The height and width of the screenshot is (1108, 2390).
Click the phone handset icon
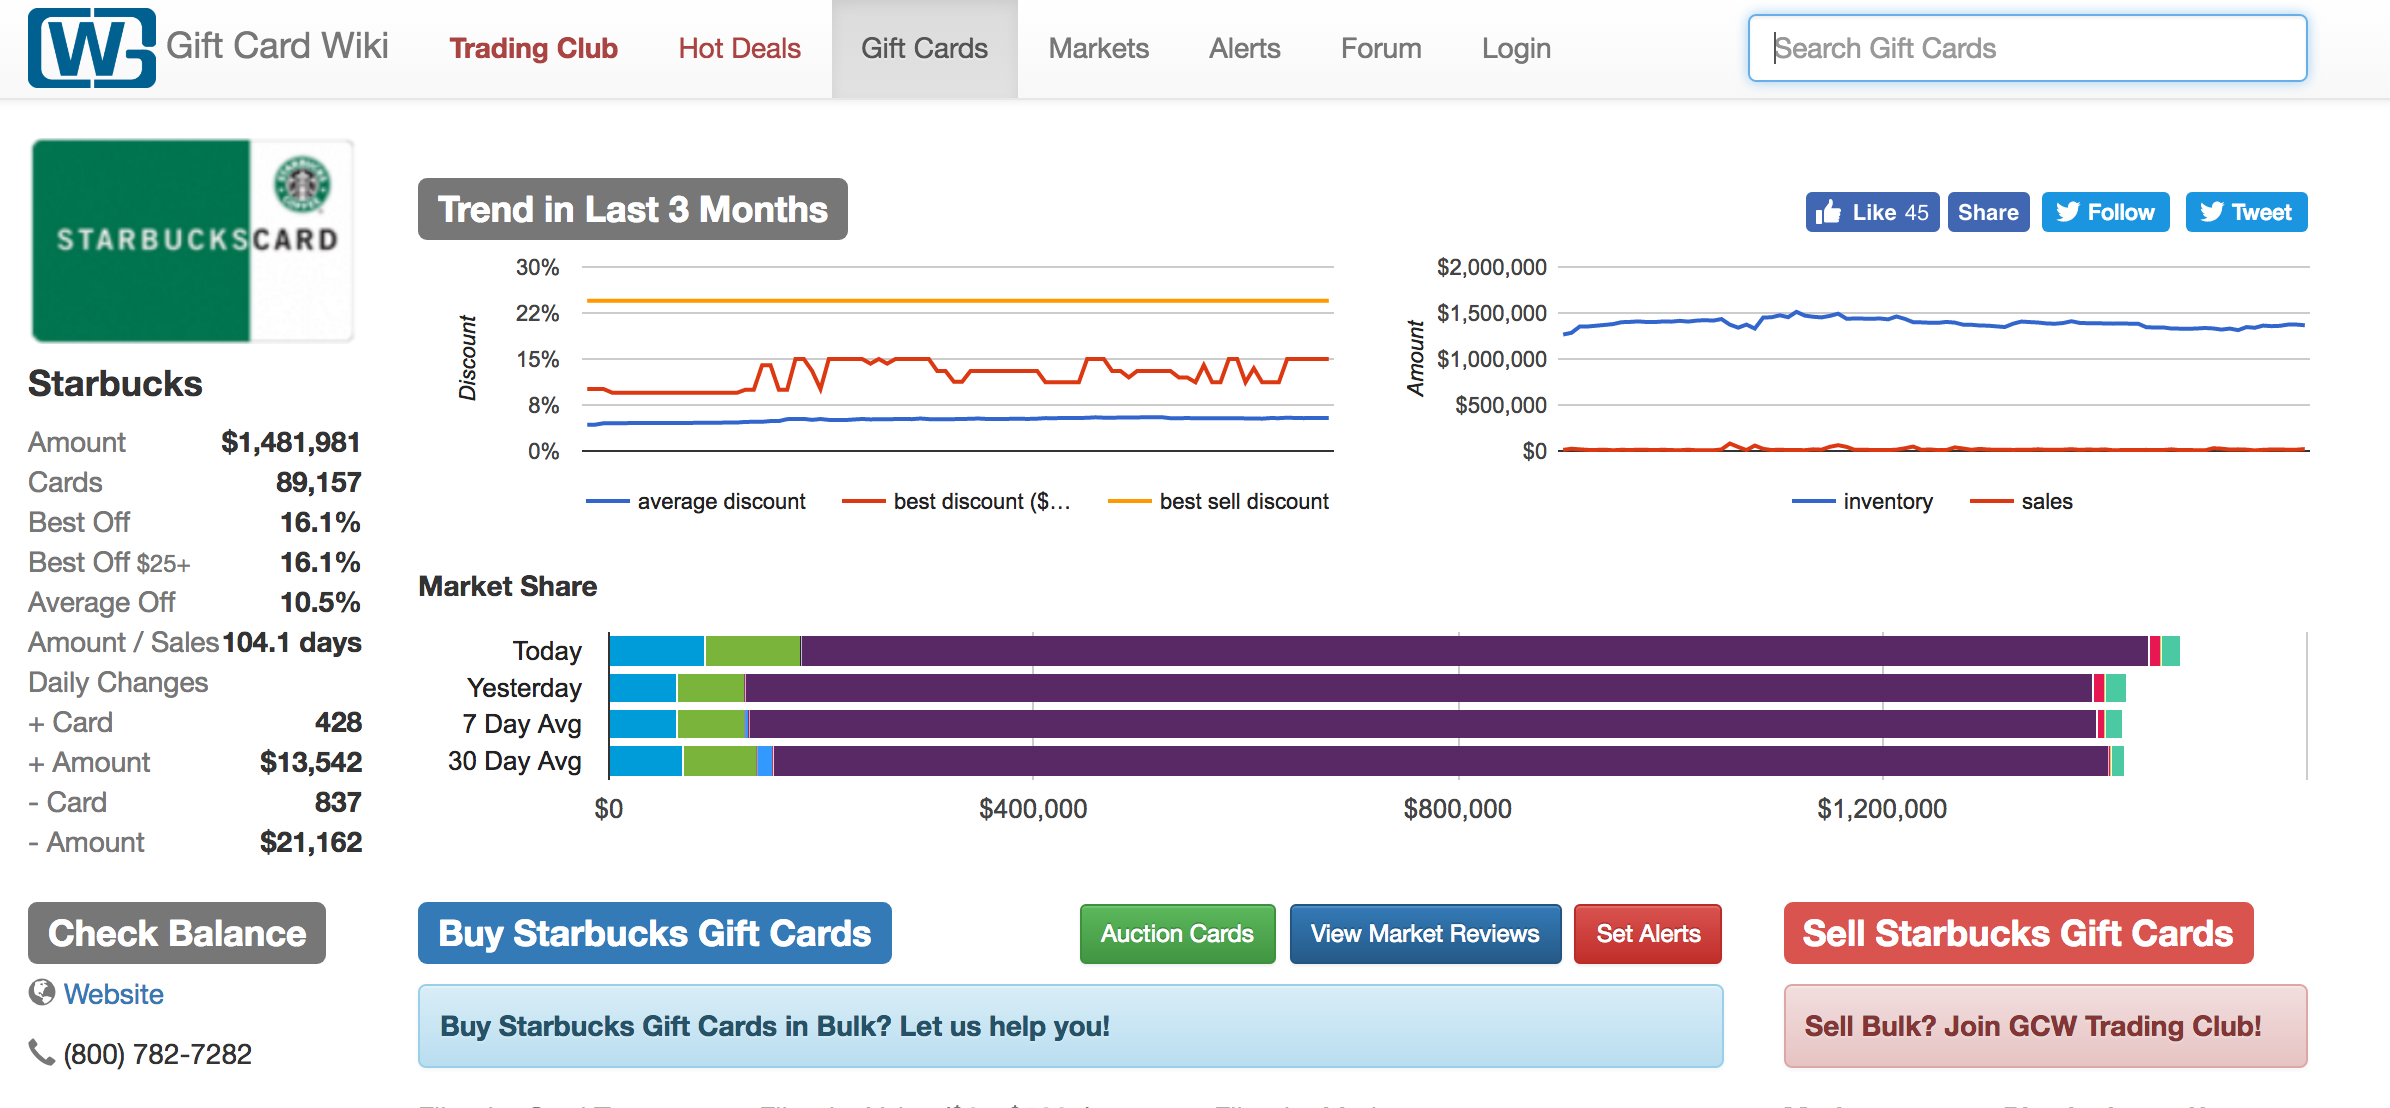tap(41, 1052)
